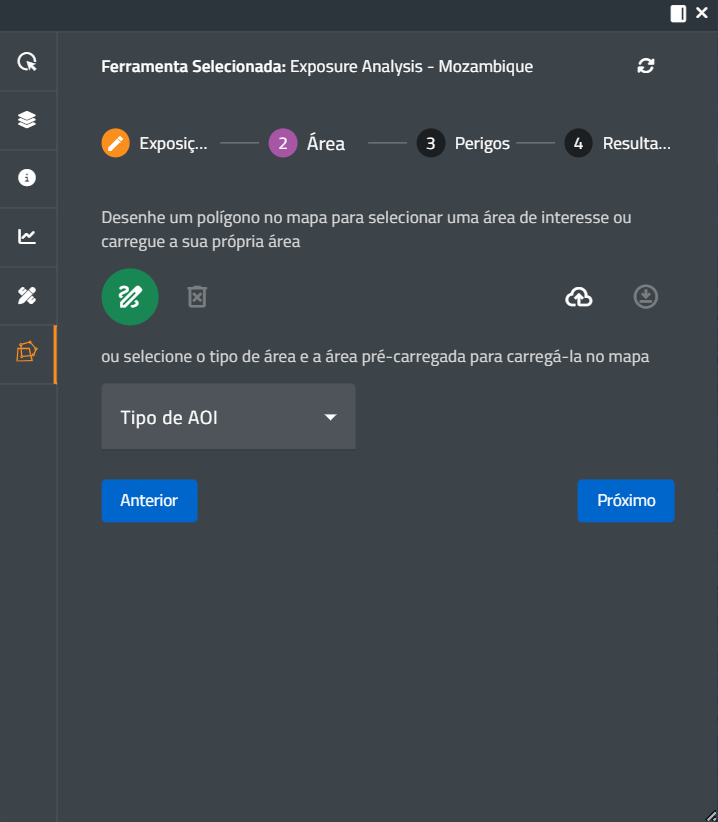Select the crossed ruler-and-pencil sidebar icon
718x822 pixels.
tap(27, 295)
